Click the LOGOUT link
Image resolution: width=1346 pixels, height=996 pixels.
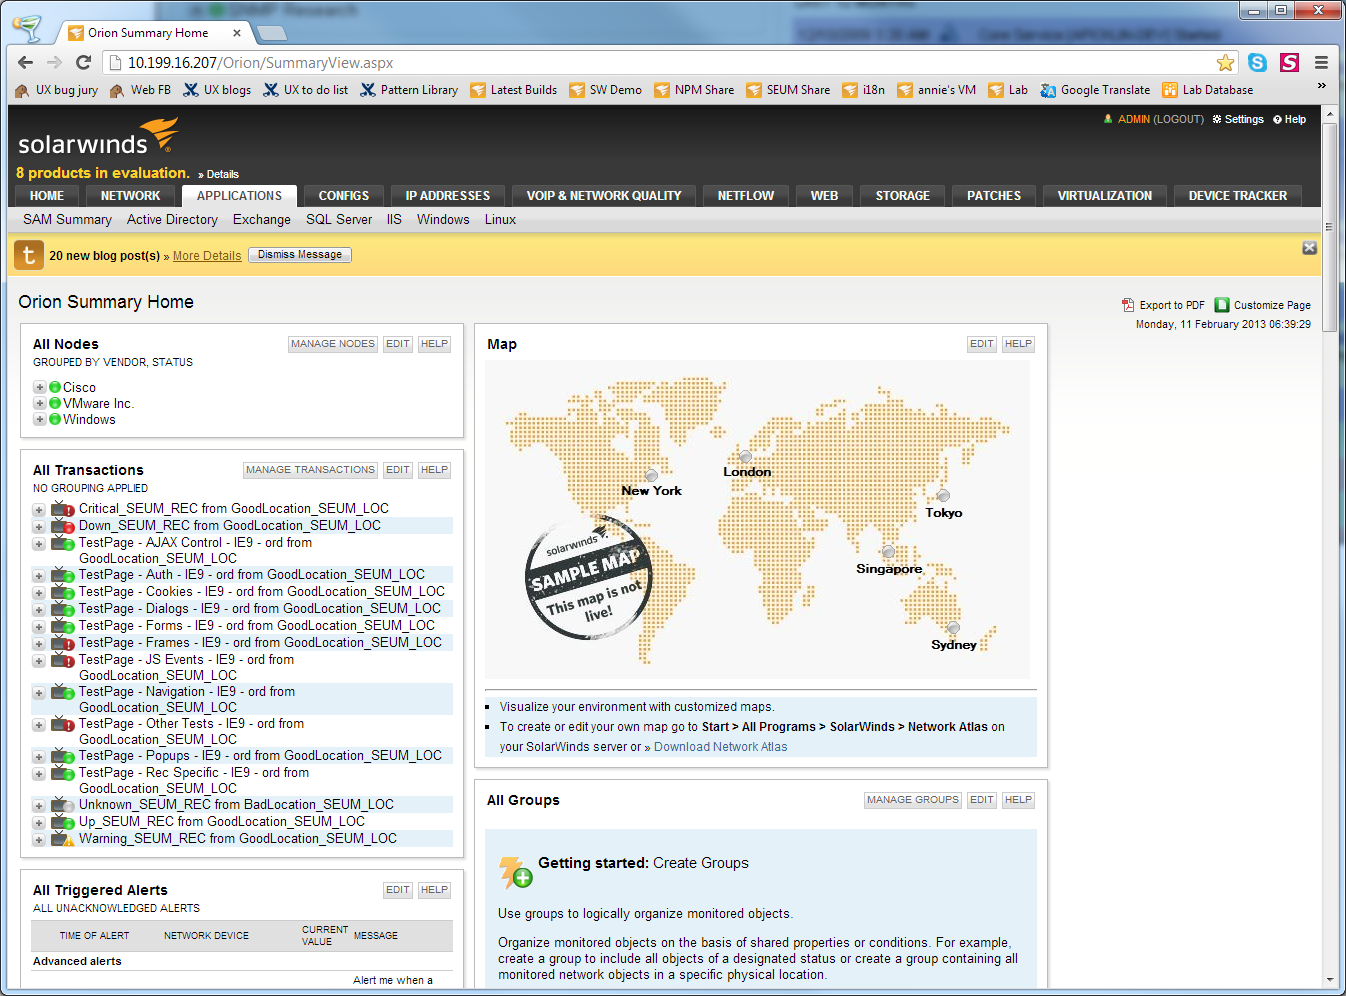pyautogui.click(x=1179, y=119)
